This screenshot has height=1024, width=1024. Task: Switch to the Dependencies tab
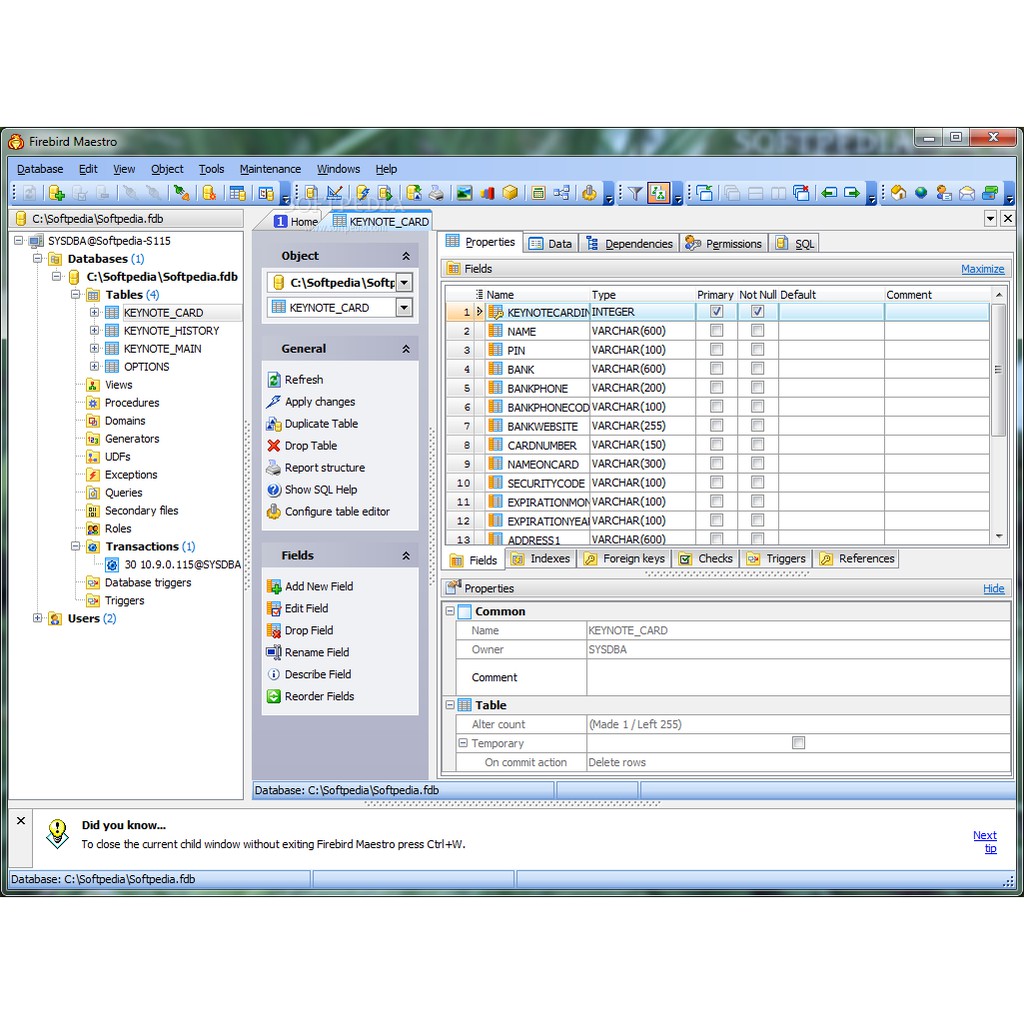click(629, 244)
